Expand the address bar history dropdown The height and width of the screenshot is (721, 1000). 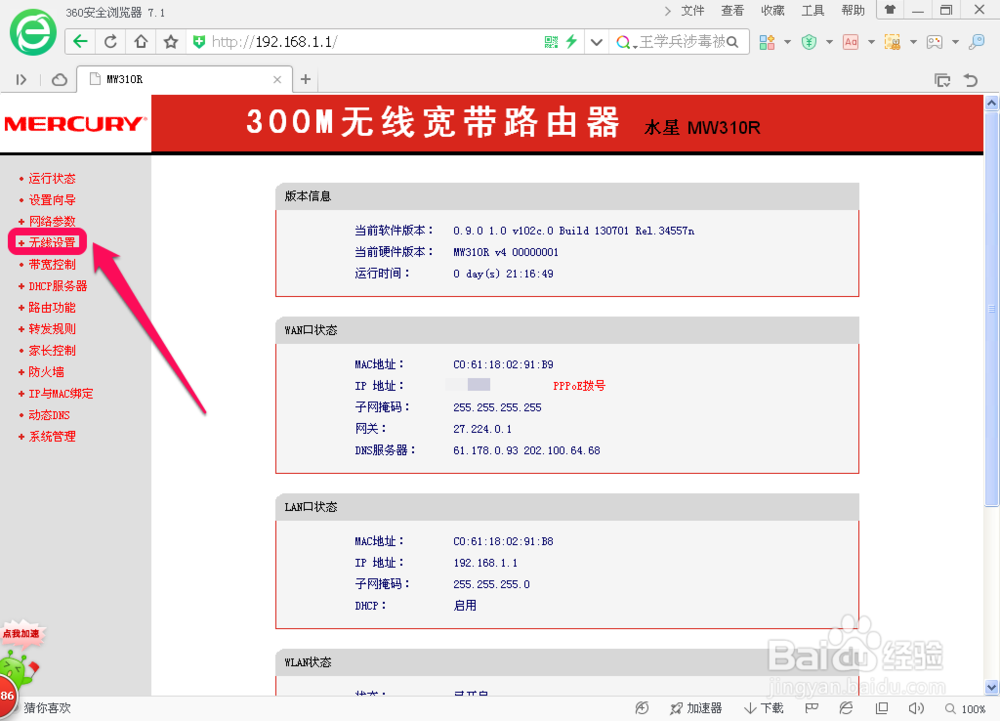(596, 42)
